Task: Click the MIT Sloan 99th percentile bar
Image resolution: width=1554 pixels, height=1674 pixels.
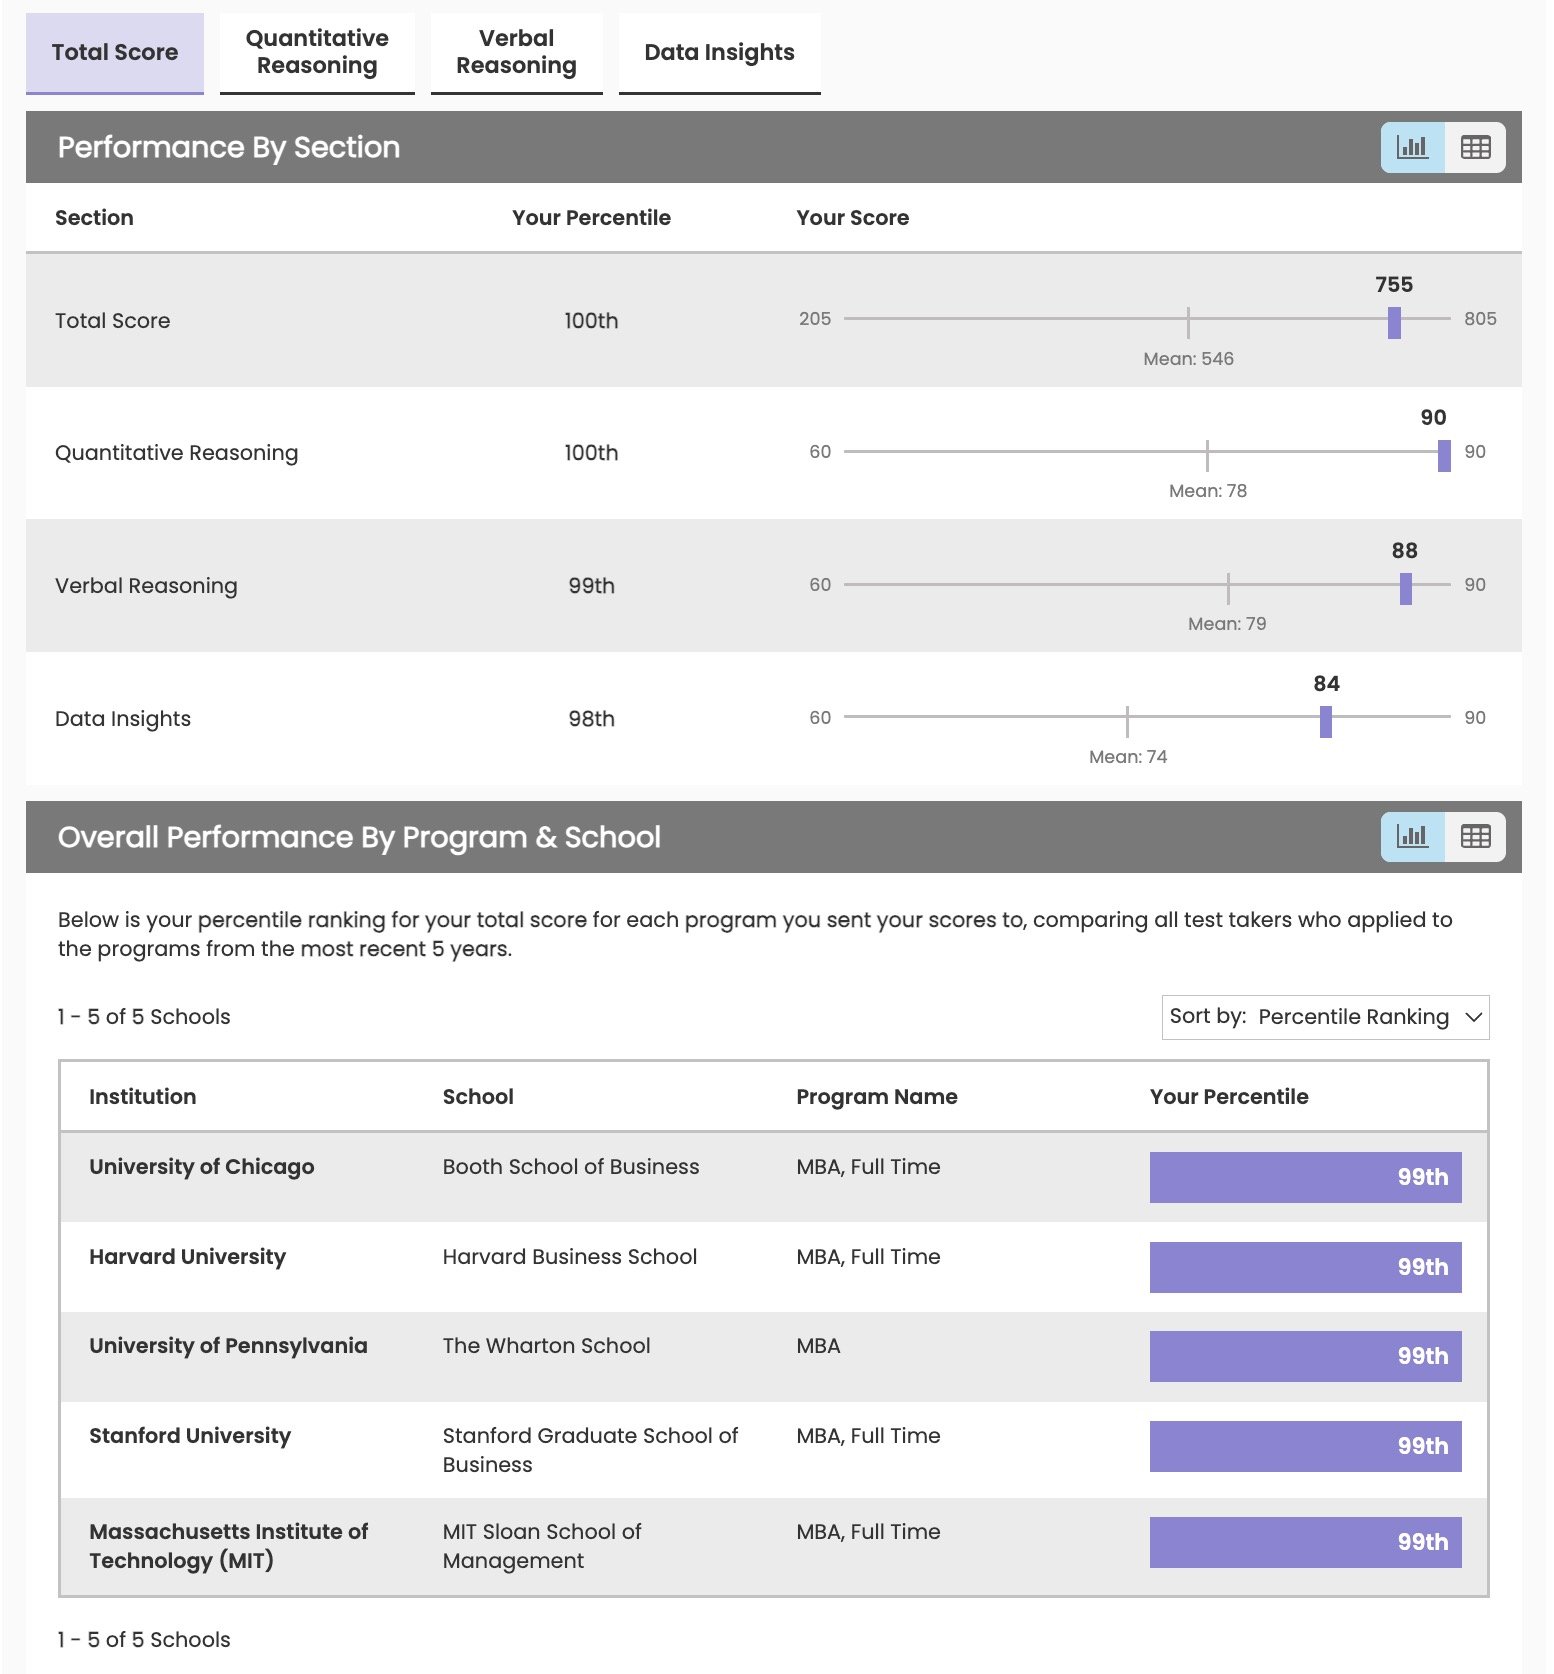Action: point(1305,1542)
